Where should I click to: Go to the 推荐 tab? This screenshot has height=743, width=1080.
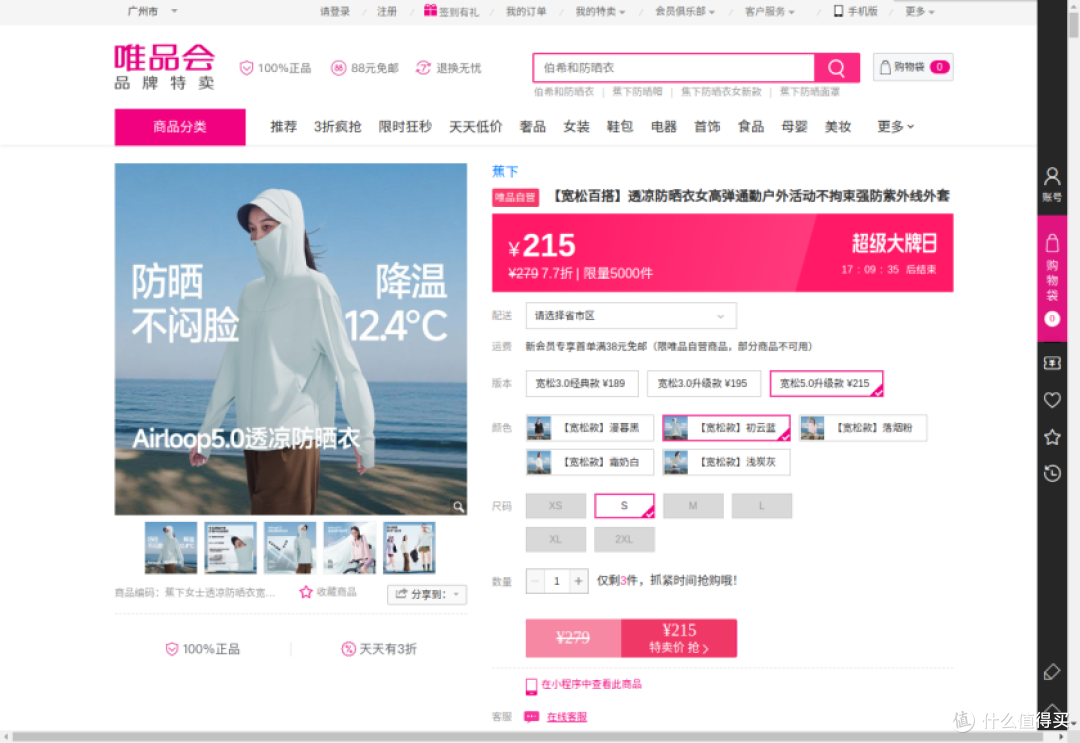click(283, 126)
